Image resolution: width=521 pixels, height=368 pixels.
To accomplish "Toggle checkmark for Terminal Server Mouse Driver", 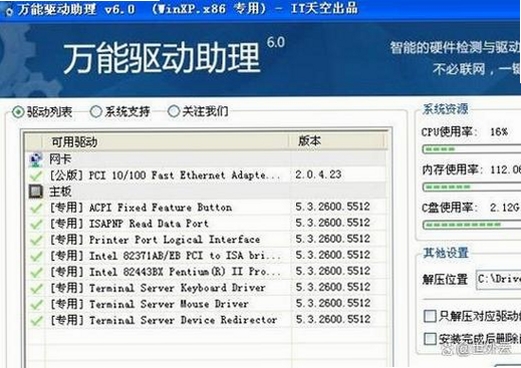I will pyautogui.click(x=36, y=304).
